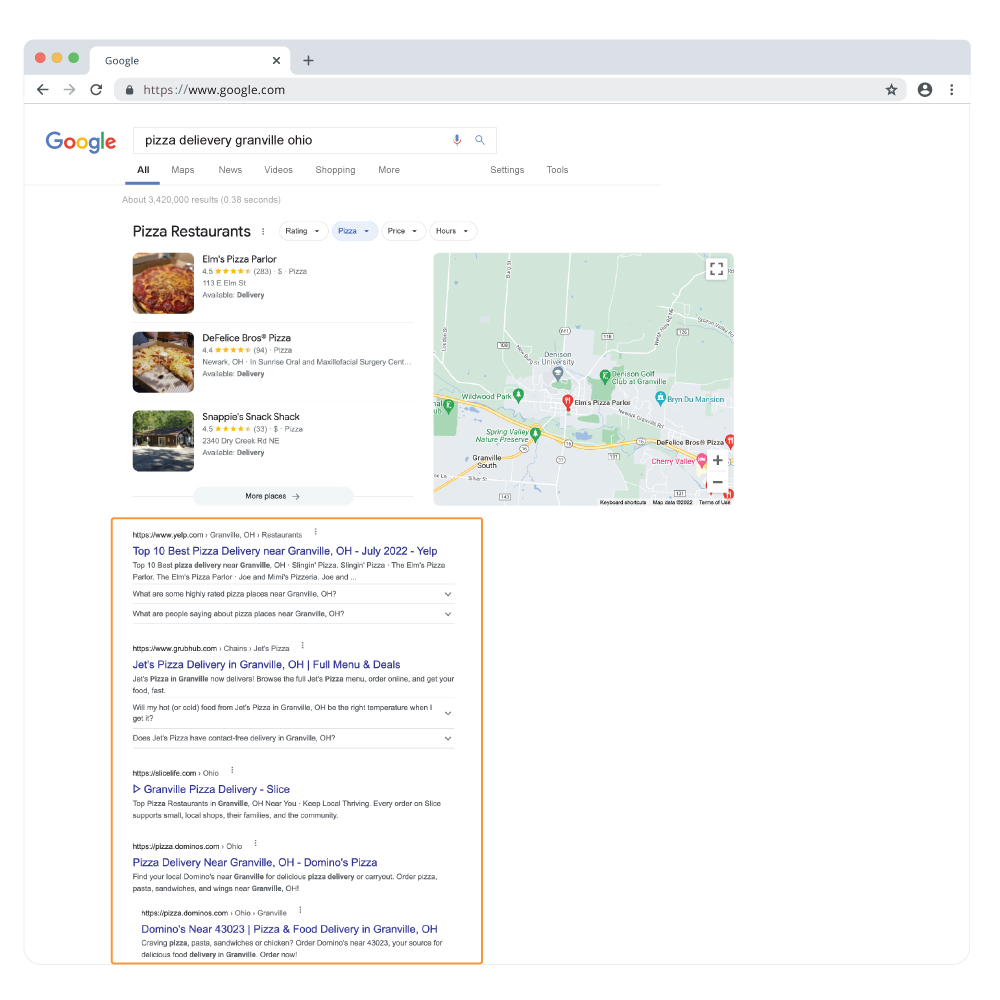This screenshot has width=1000, height=1000.
Task: Click the Google logo
Action: (x=80, y=141)
